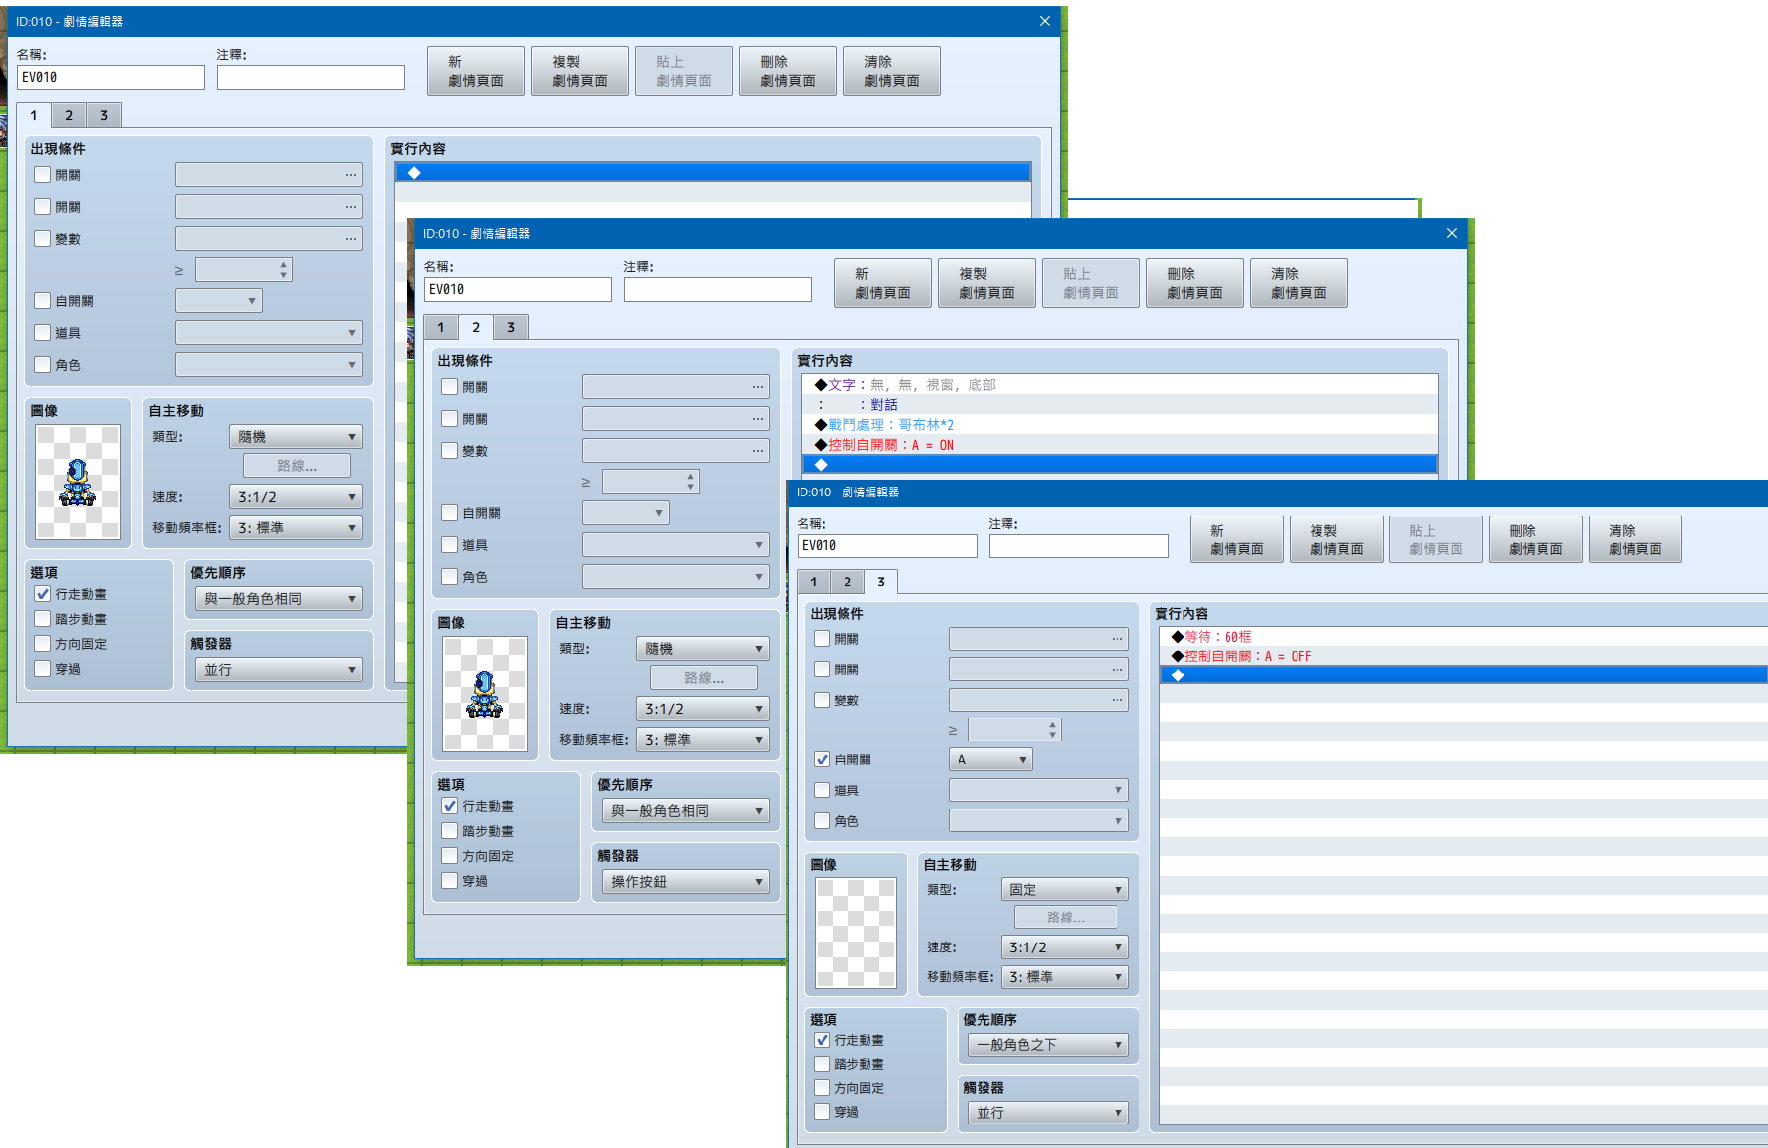Click the 注釋 field in the front window
1768x1148 pixels.
pos(1079,546)
